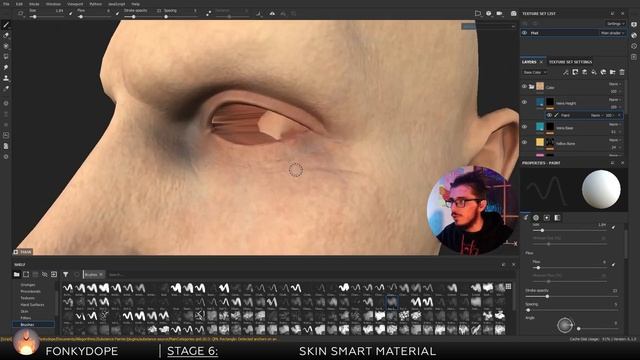640x360 pixels.
Task: Click the Flow slider in Properties panel
Action: click(569, 268)
